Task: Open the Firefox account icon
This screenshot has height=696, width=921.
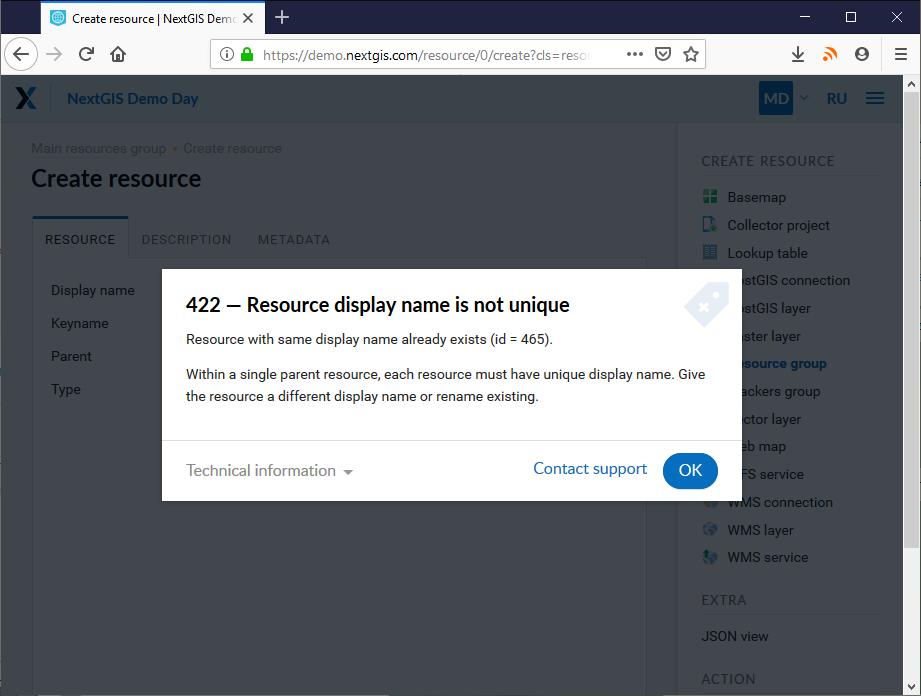Action: (x=862, y=54)
